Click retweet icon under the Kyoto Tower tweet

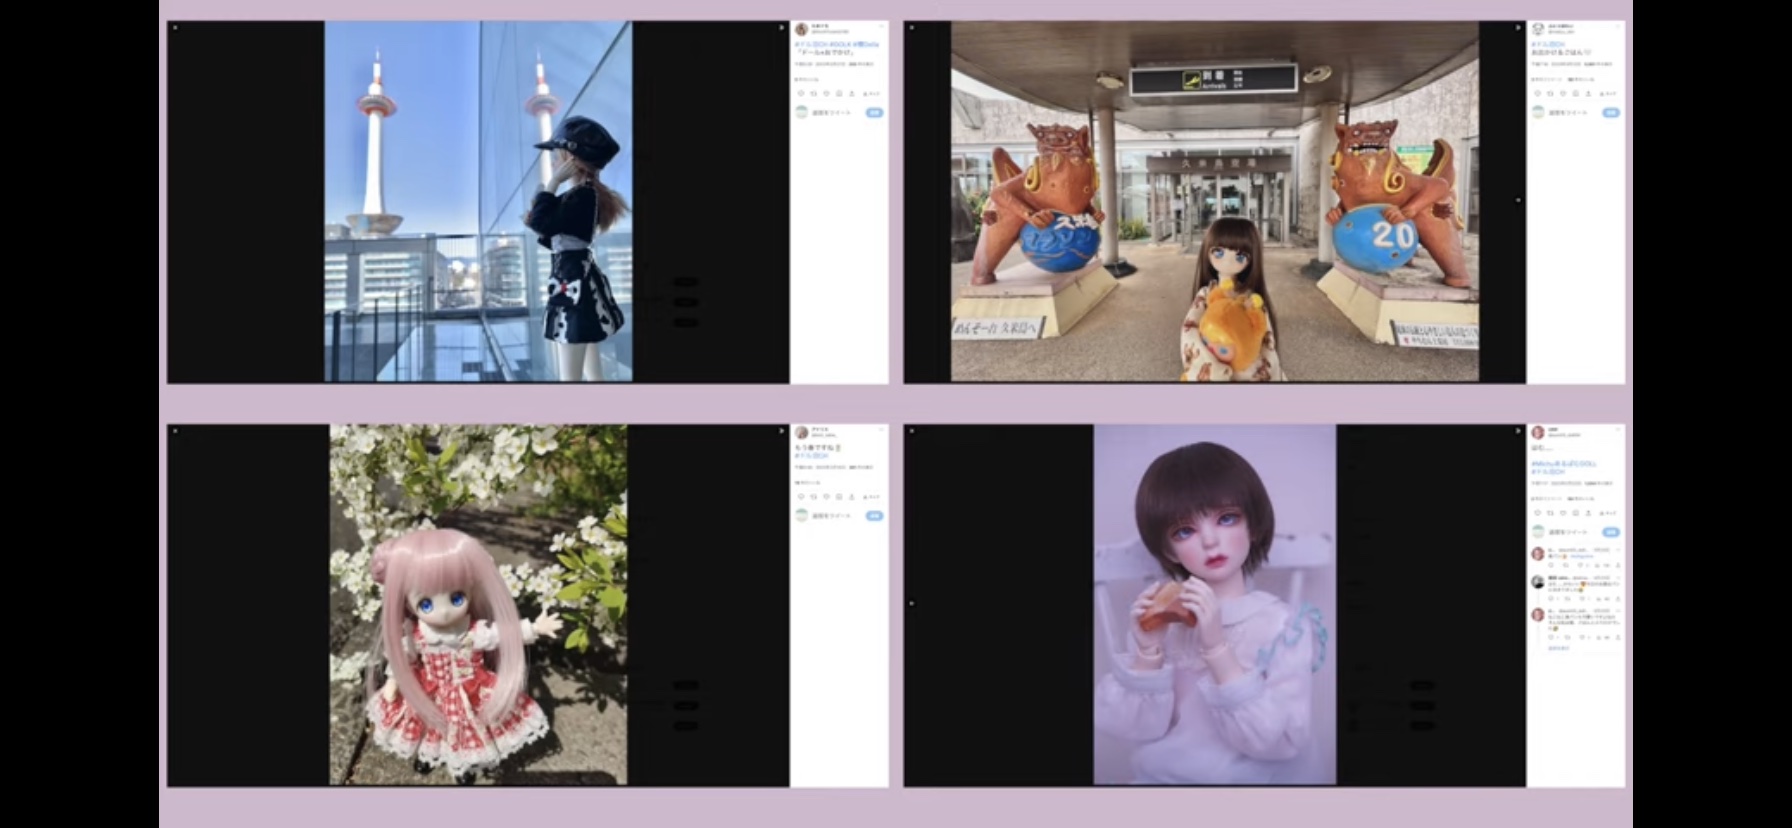pyautogui.click(x=814, y=93)
